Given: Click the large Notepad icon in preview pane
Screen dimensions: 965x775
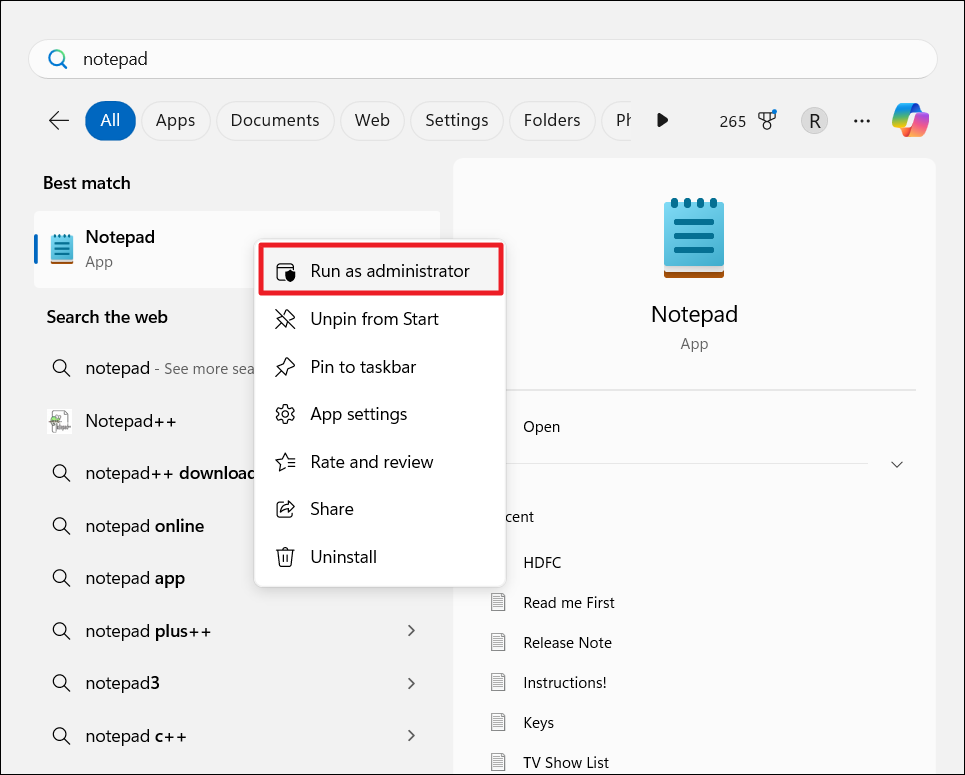Looking at the screenshot, I should tap(694, 238).
